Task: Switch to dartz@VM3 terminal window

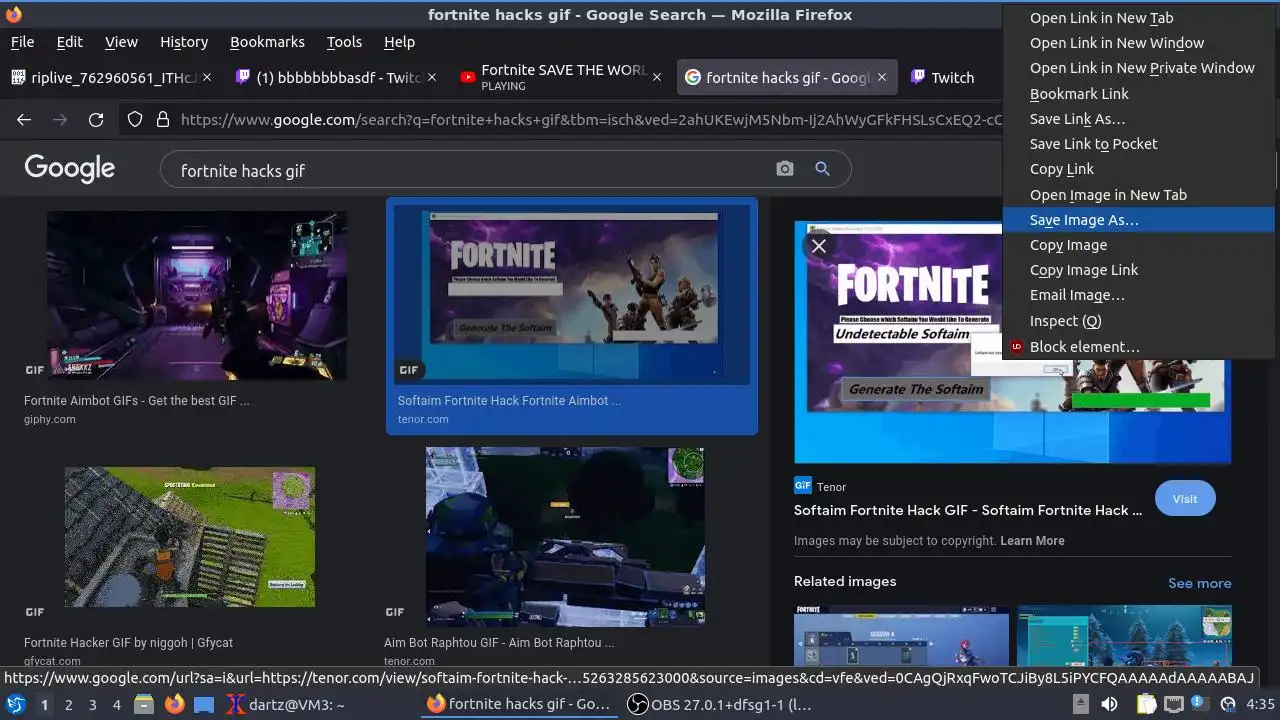Action: click(285, 705)
